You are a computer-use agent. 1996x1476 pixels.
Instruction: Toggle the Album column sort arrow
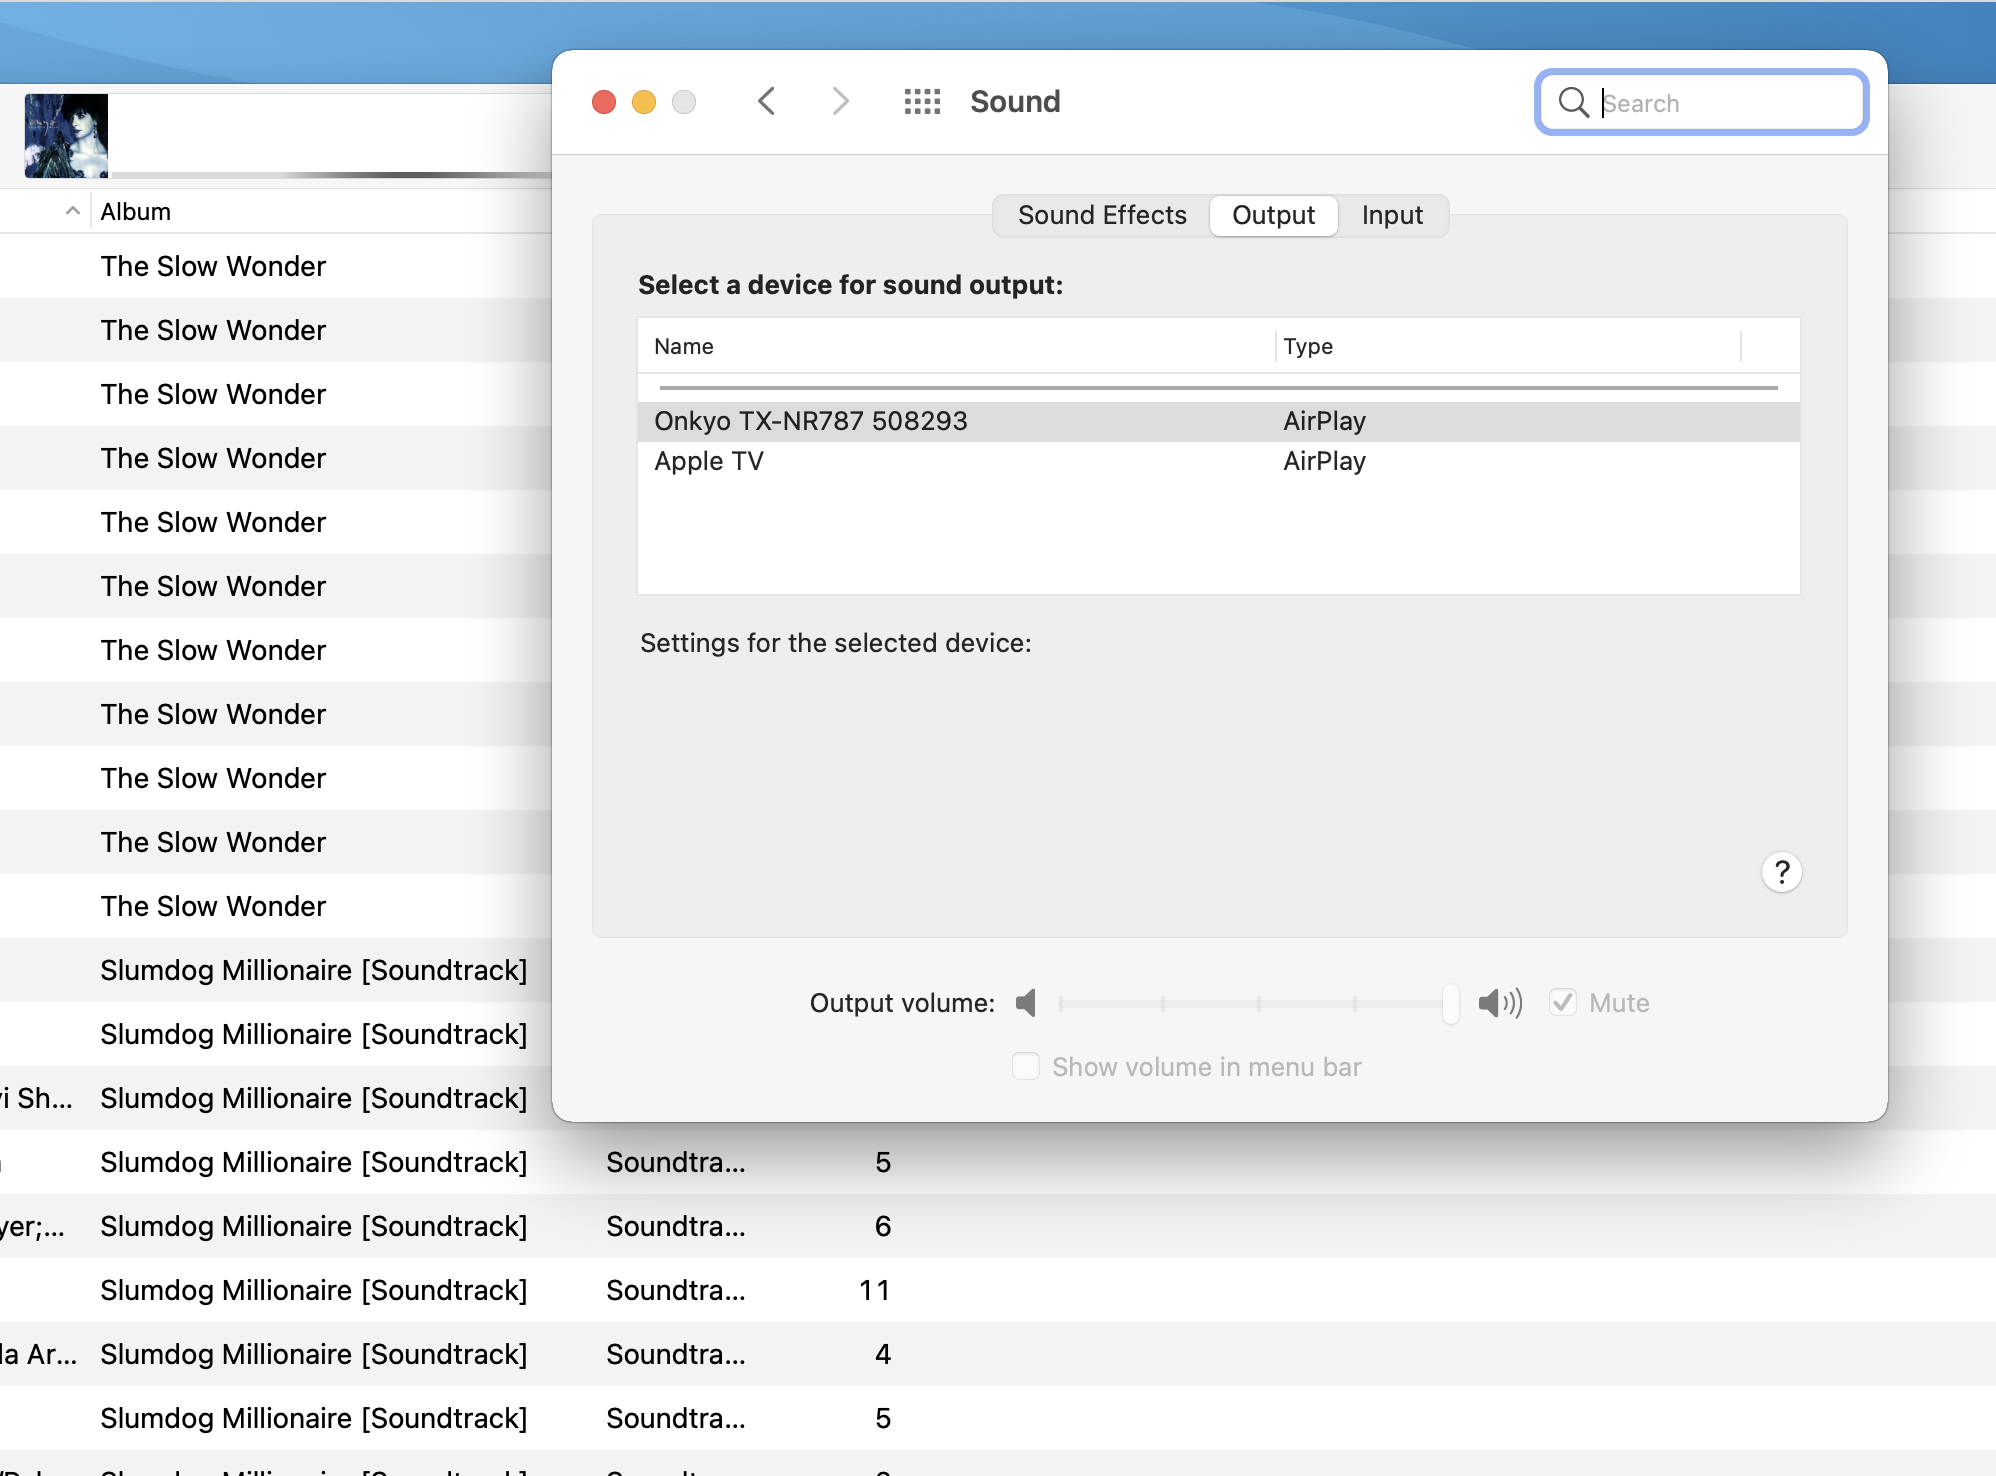[72, 211]
